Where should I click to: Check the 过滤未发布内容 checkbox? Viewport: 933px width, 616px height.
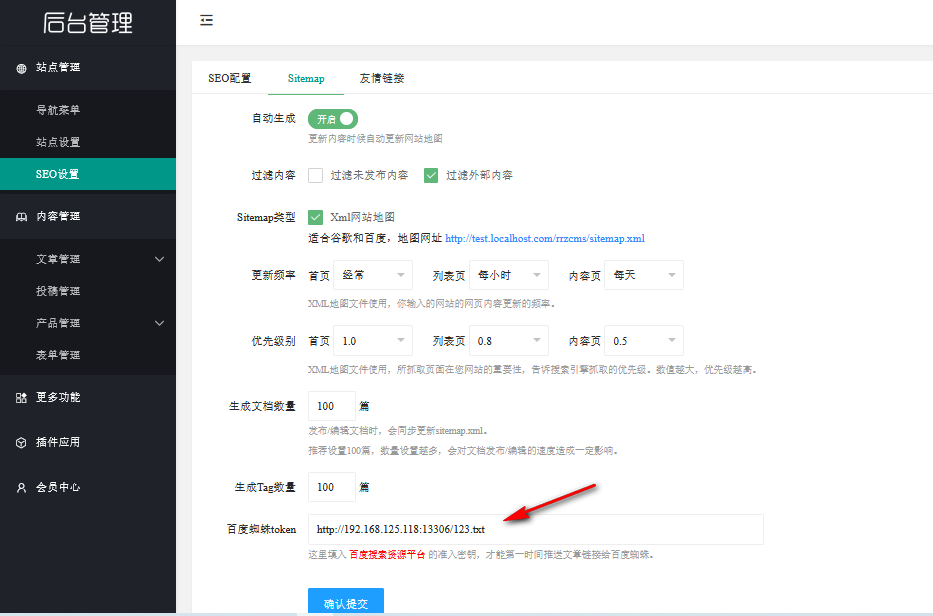(x=315, y=175)
